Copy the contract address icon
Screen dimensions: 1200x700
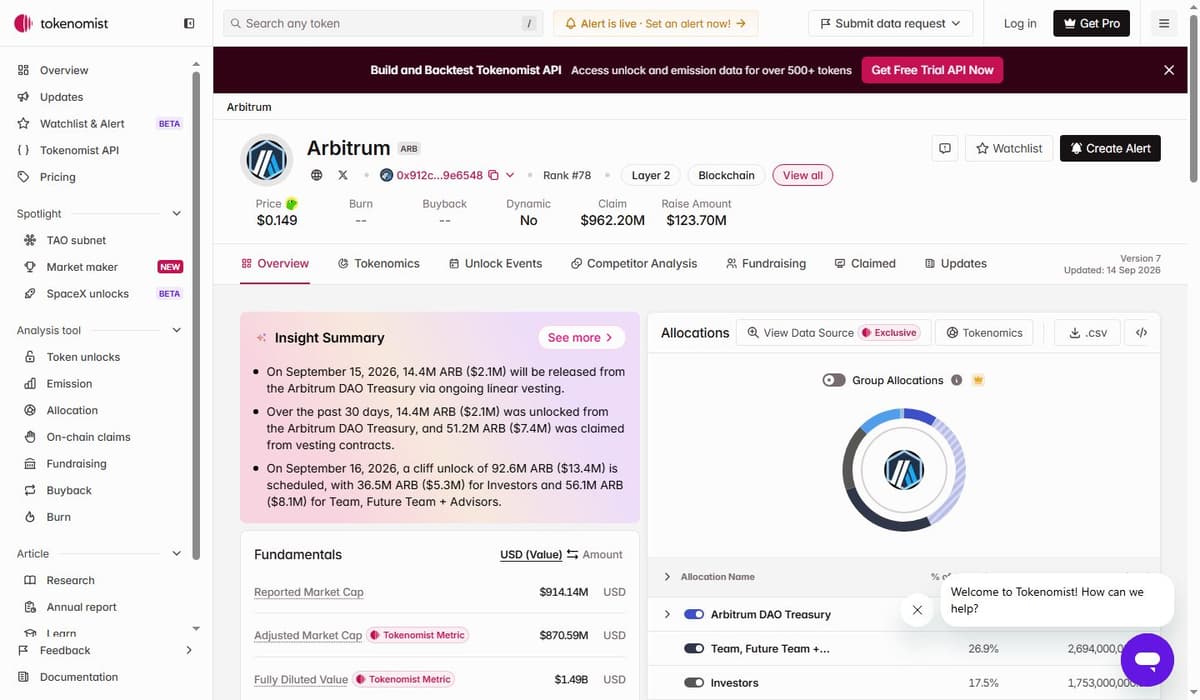(x=493, y=175)
